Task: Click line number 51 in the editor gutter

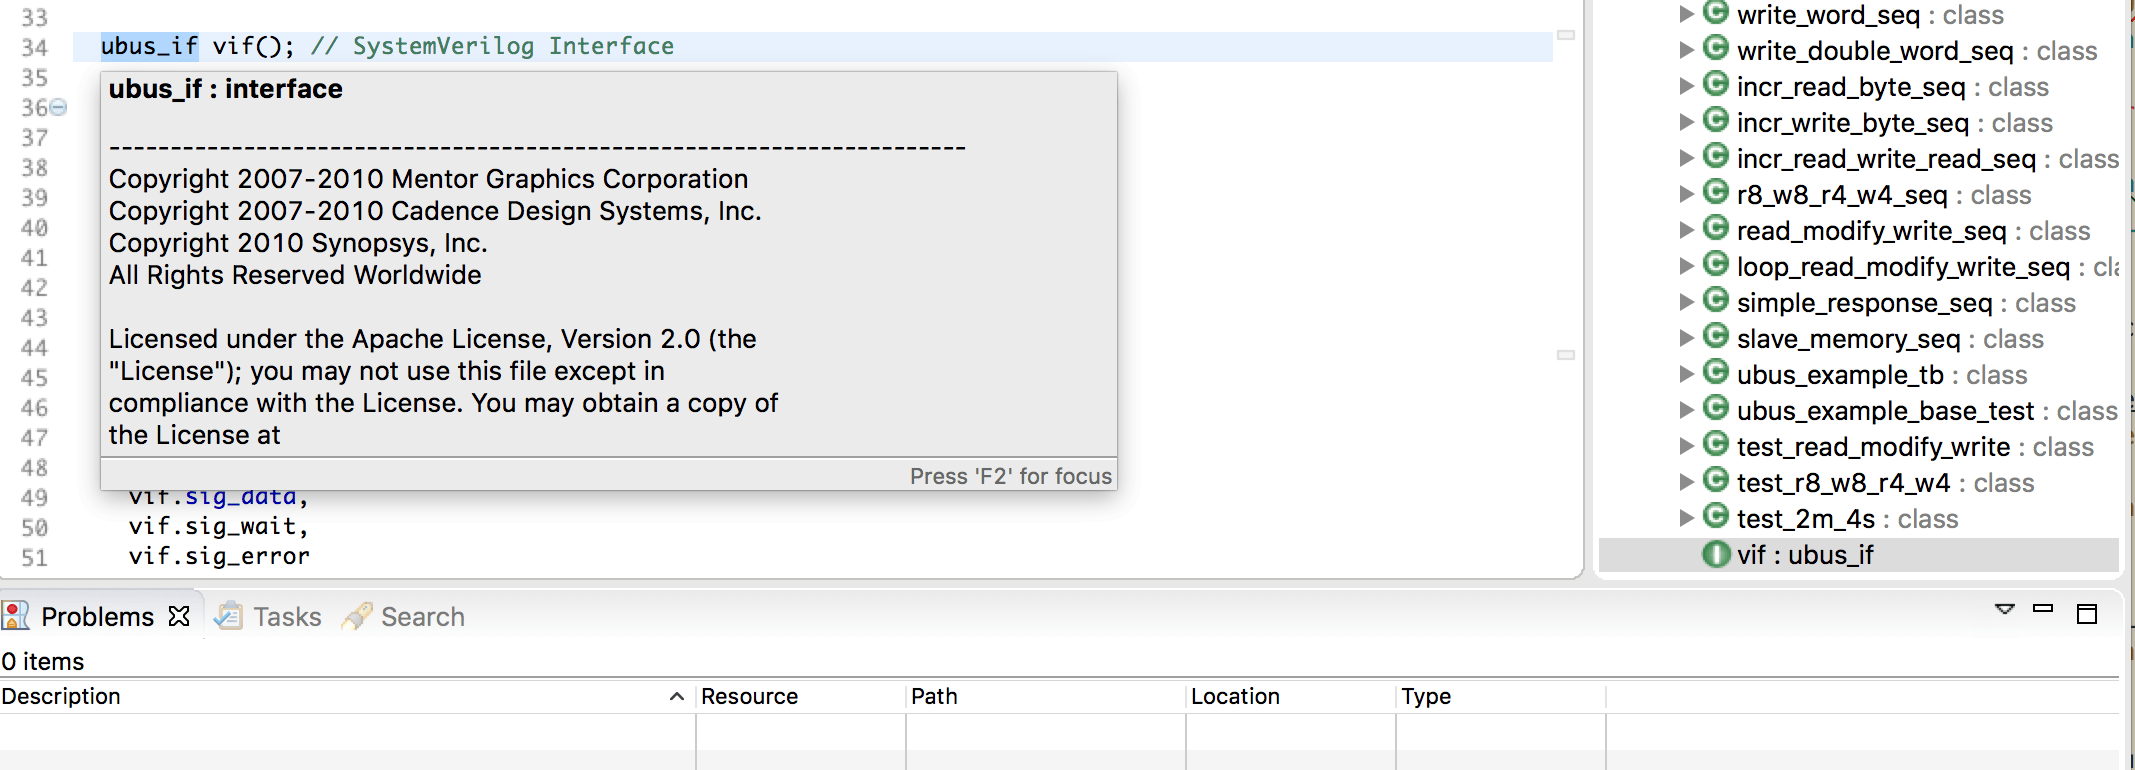Action: tap(34, 557)
